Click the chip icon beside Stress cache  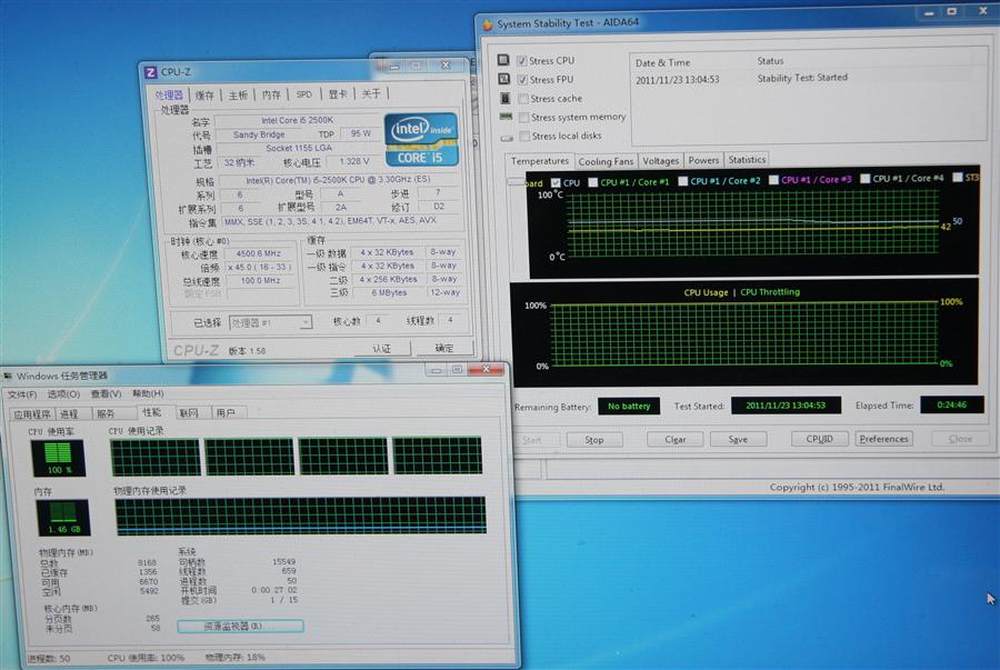[505, 98]
